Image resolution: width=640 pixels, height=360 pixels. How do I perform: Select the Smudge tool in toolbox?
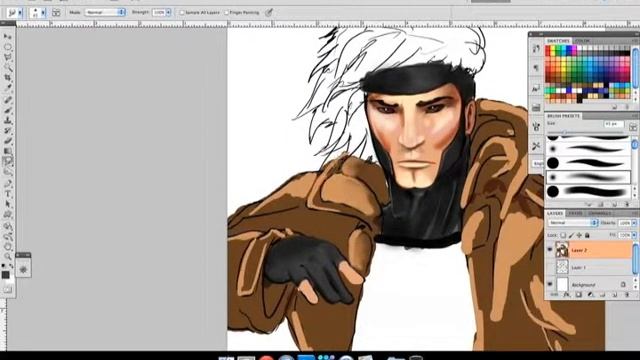click(x=8, y=162)
